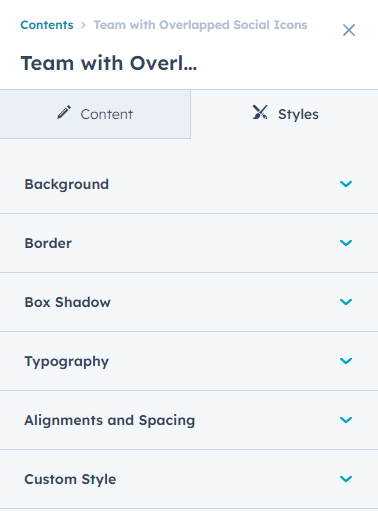Screen dimensions: 378x511
Task: Switch to the Content tab
Action: [x=95, y=114]
